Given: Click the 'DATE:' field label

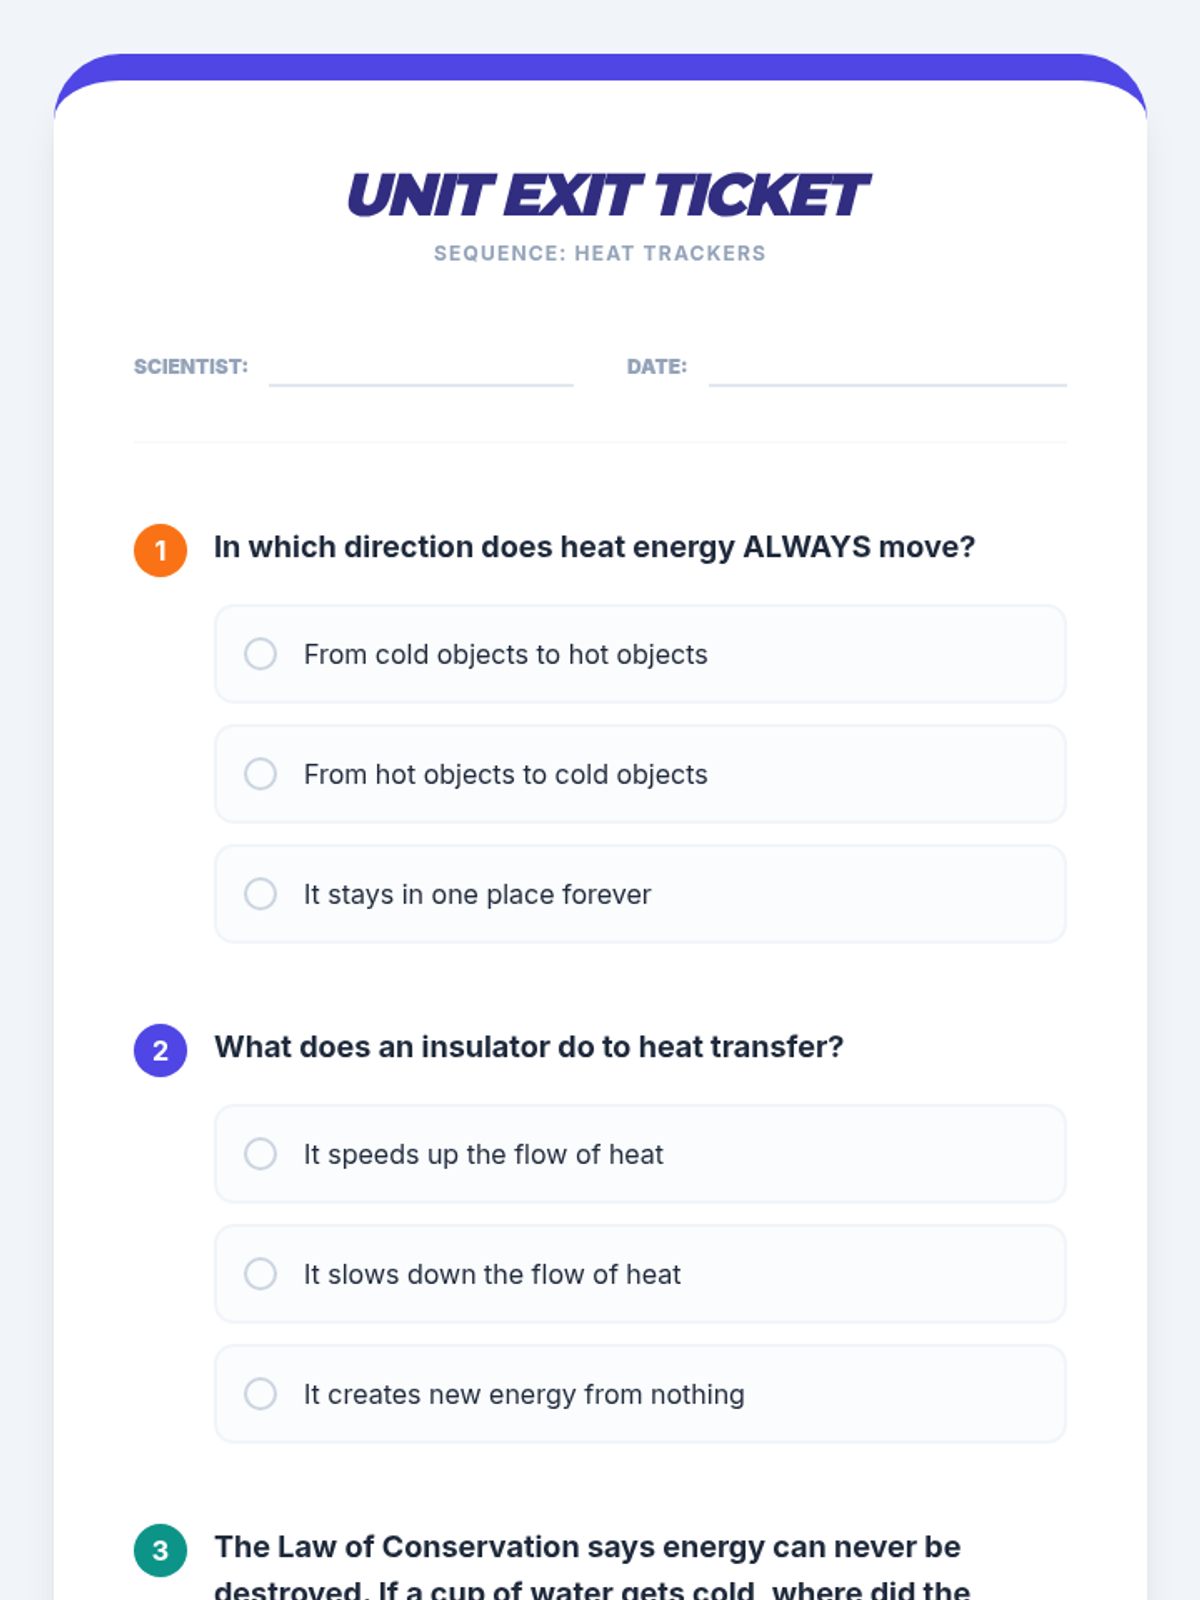Looking at the screenshot, I should 656,367.
